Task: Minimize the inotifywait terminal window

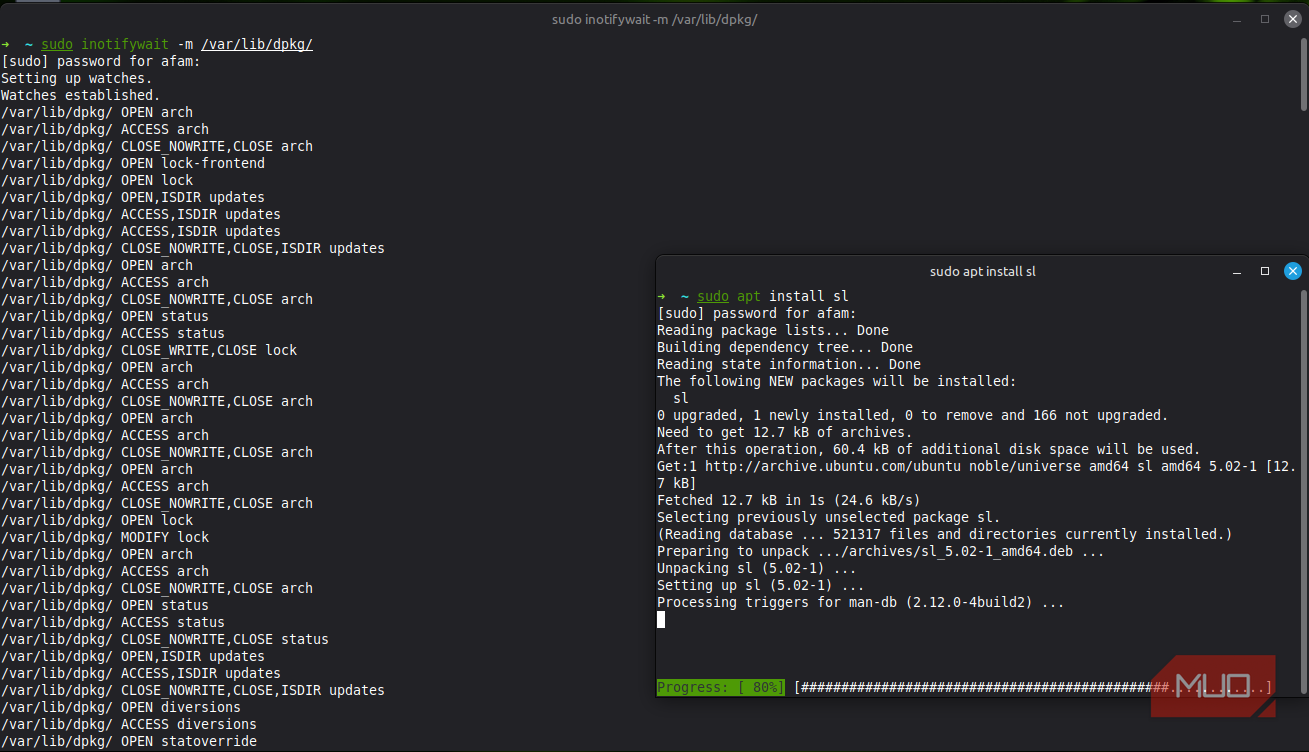Action: point(1238,20)
